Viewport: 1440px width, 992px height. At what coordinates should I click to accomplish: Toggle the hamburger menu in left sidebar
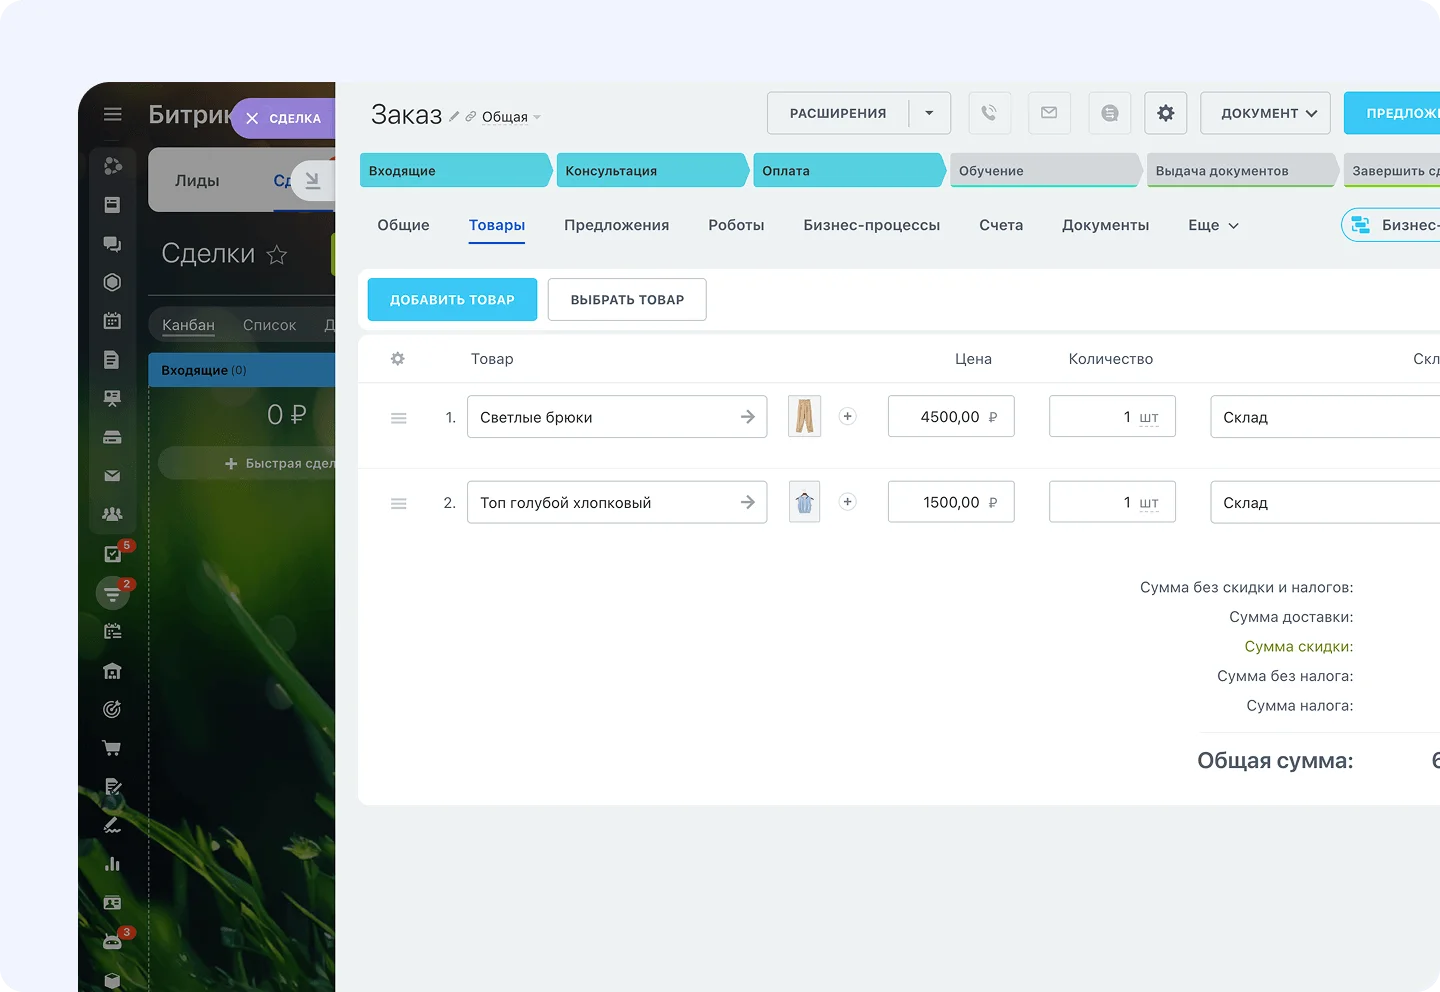tap(113, 114)
